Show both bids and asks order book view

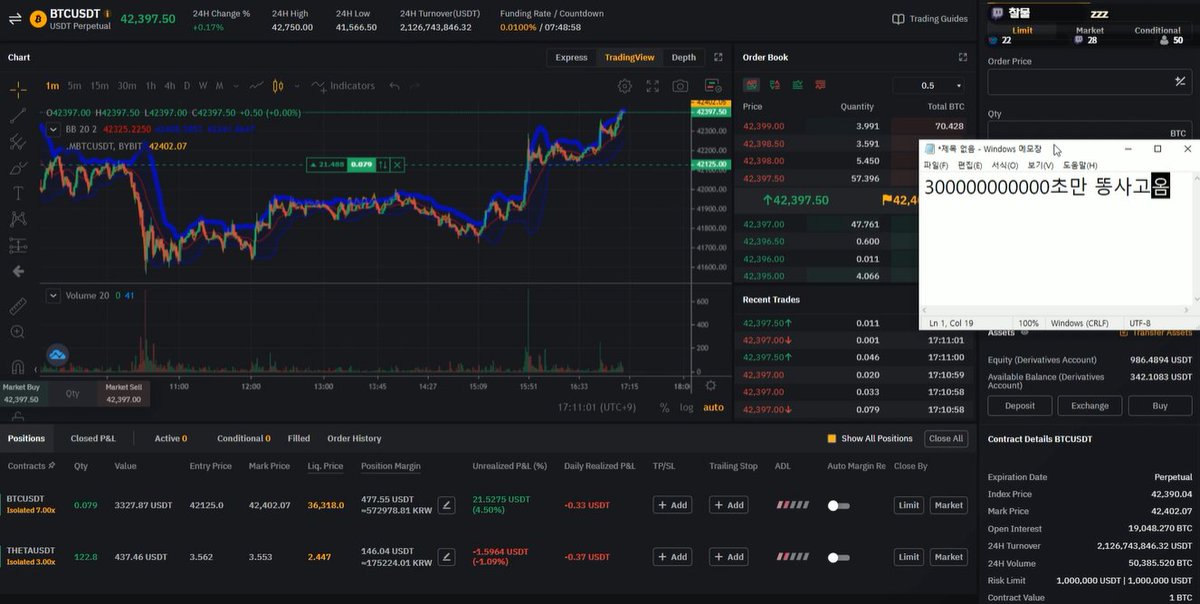pos(751,85)
